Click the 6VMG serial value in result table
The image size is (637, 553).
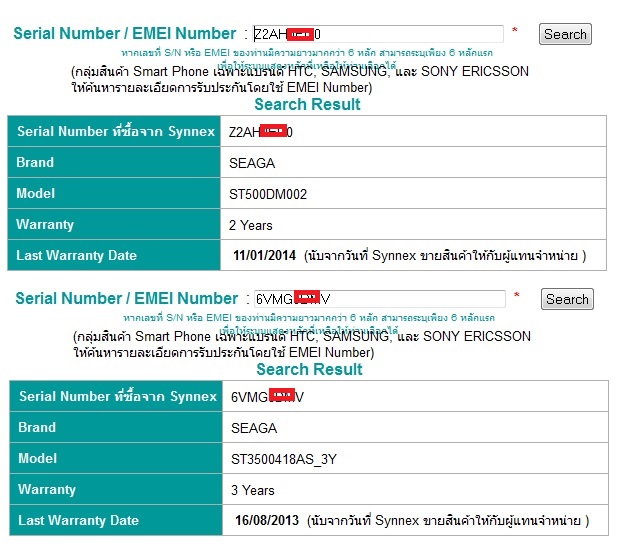[x=266, y=397]
